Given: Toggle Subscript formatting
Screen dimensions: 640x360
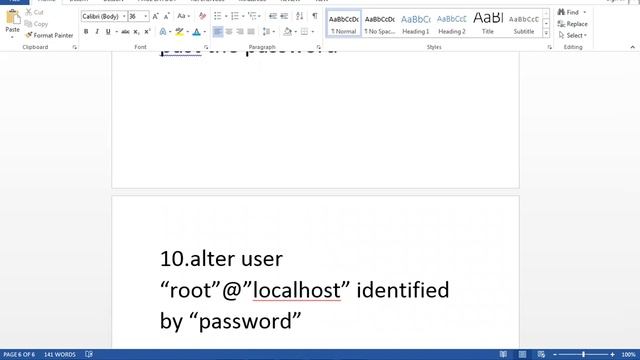Looking at the screenshot, I should pos(136,31).
